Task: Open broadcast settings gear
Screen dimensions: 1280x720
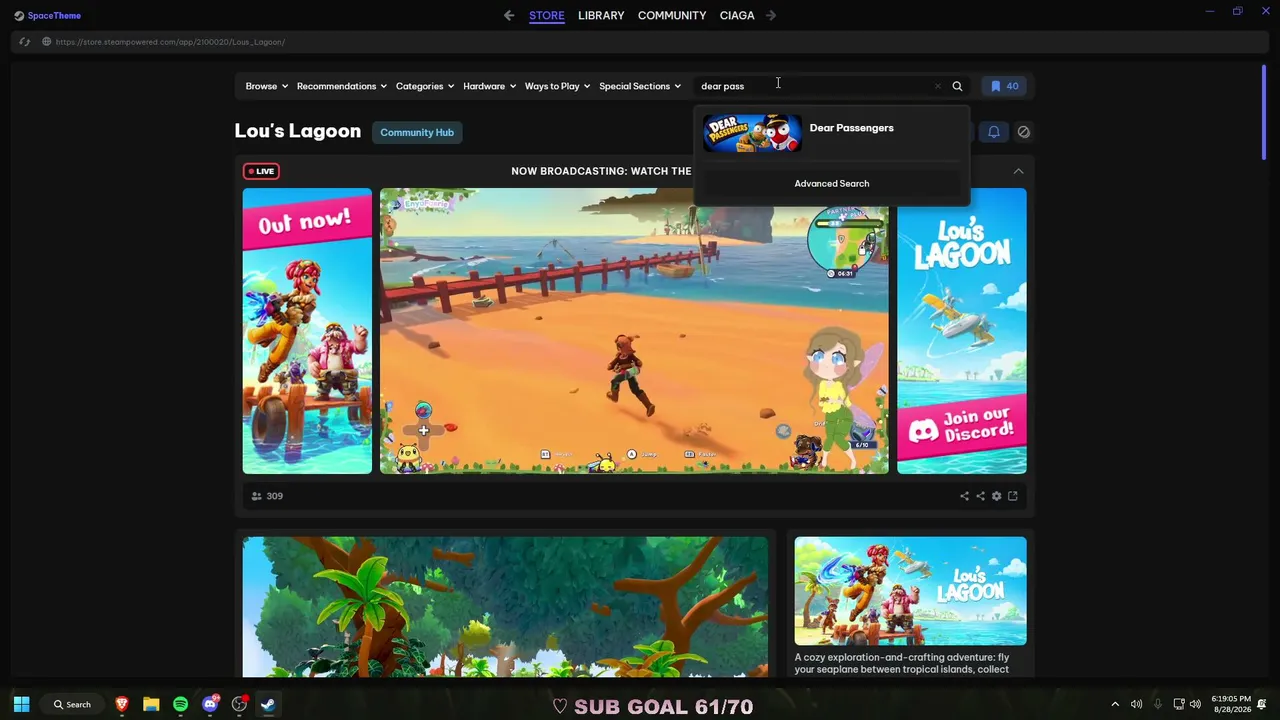Action: 996,496
